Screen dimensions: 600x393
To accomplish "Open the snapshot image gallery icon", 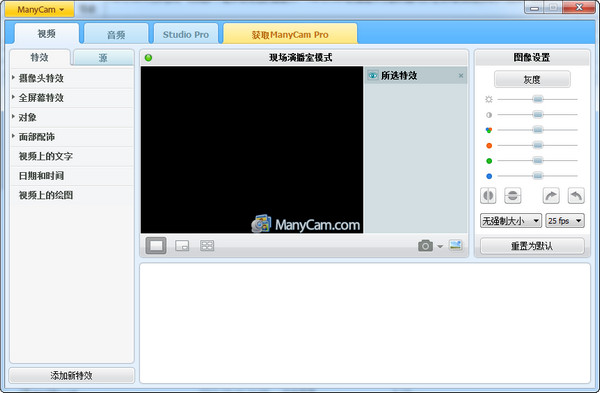I will click(x=455, y=245).
